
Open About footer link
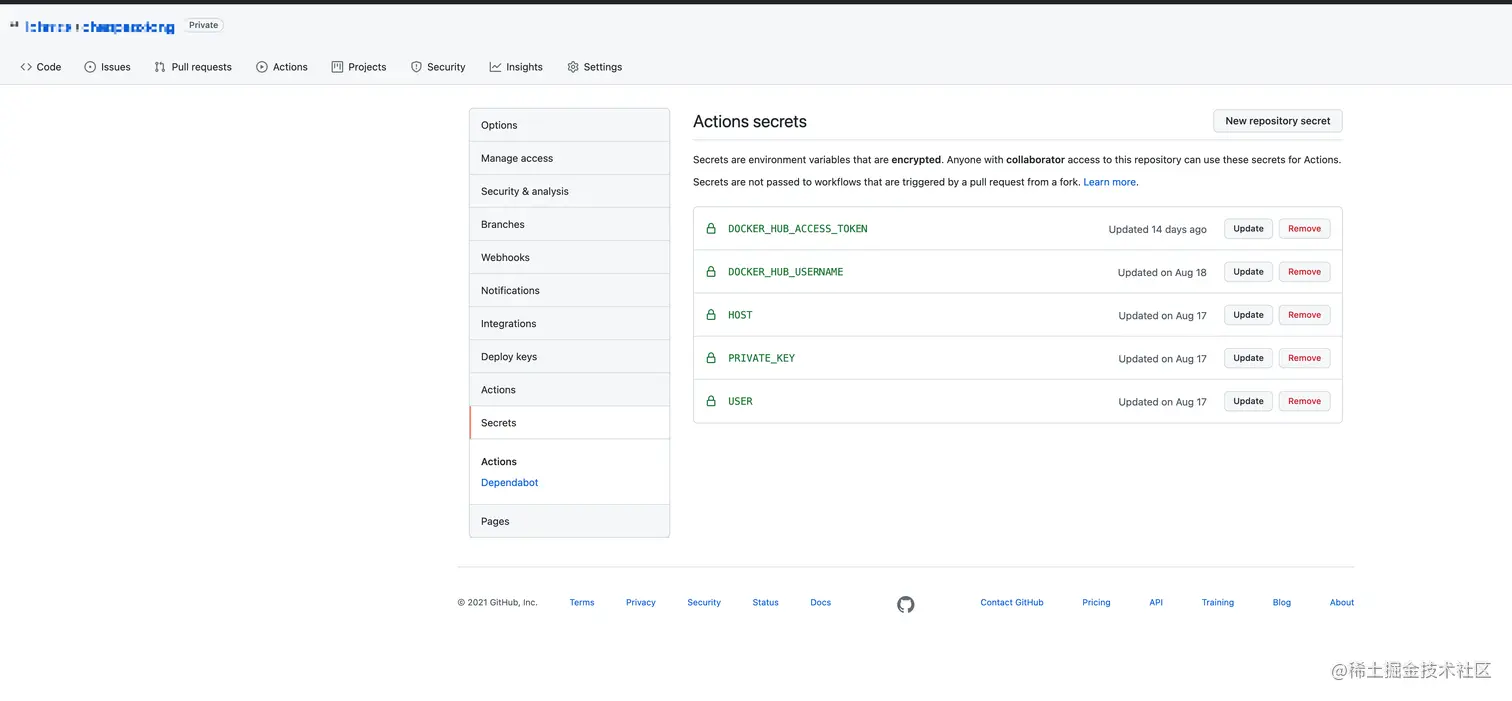tap(1341, 602)
